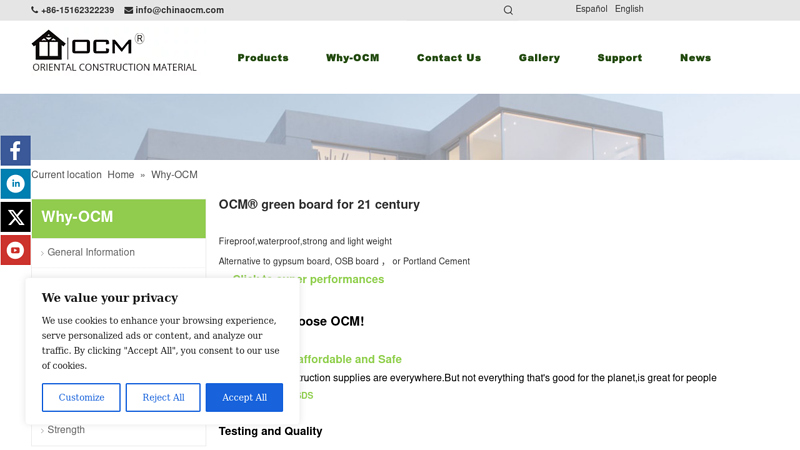Open the News menu item
This screenshot has height=450, width=800.
695,58
